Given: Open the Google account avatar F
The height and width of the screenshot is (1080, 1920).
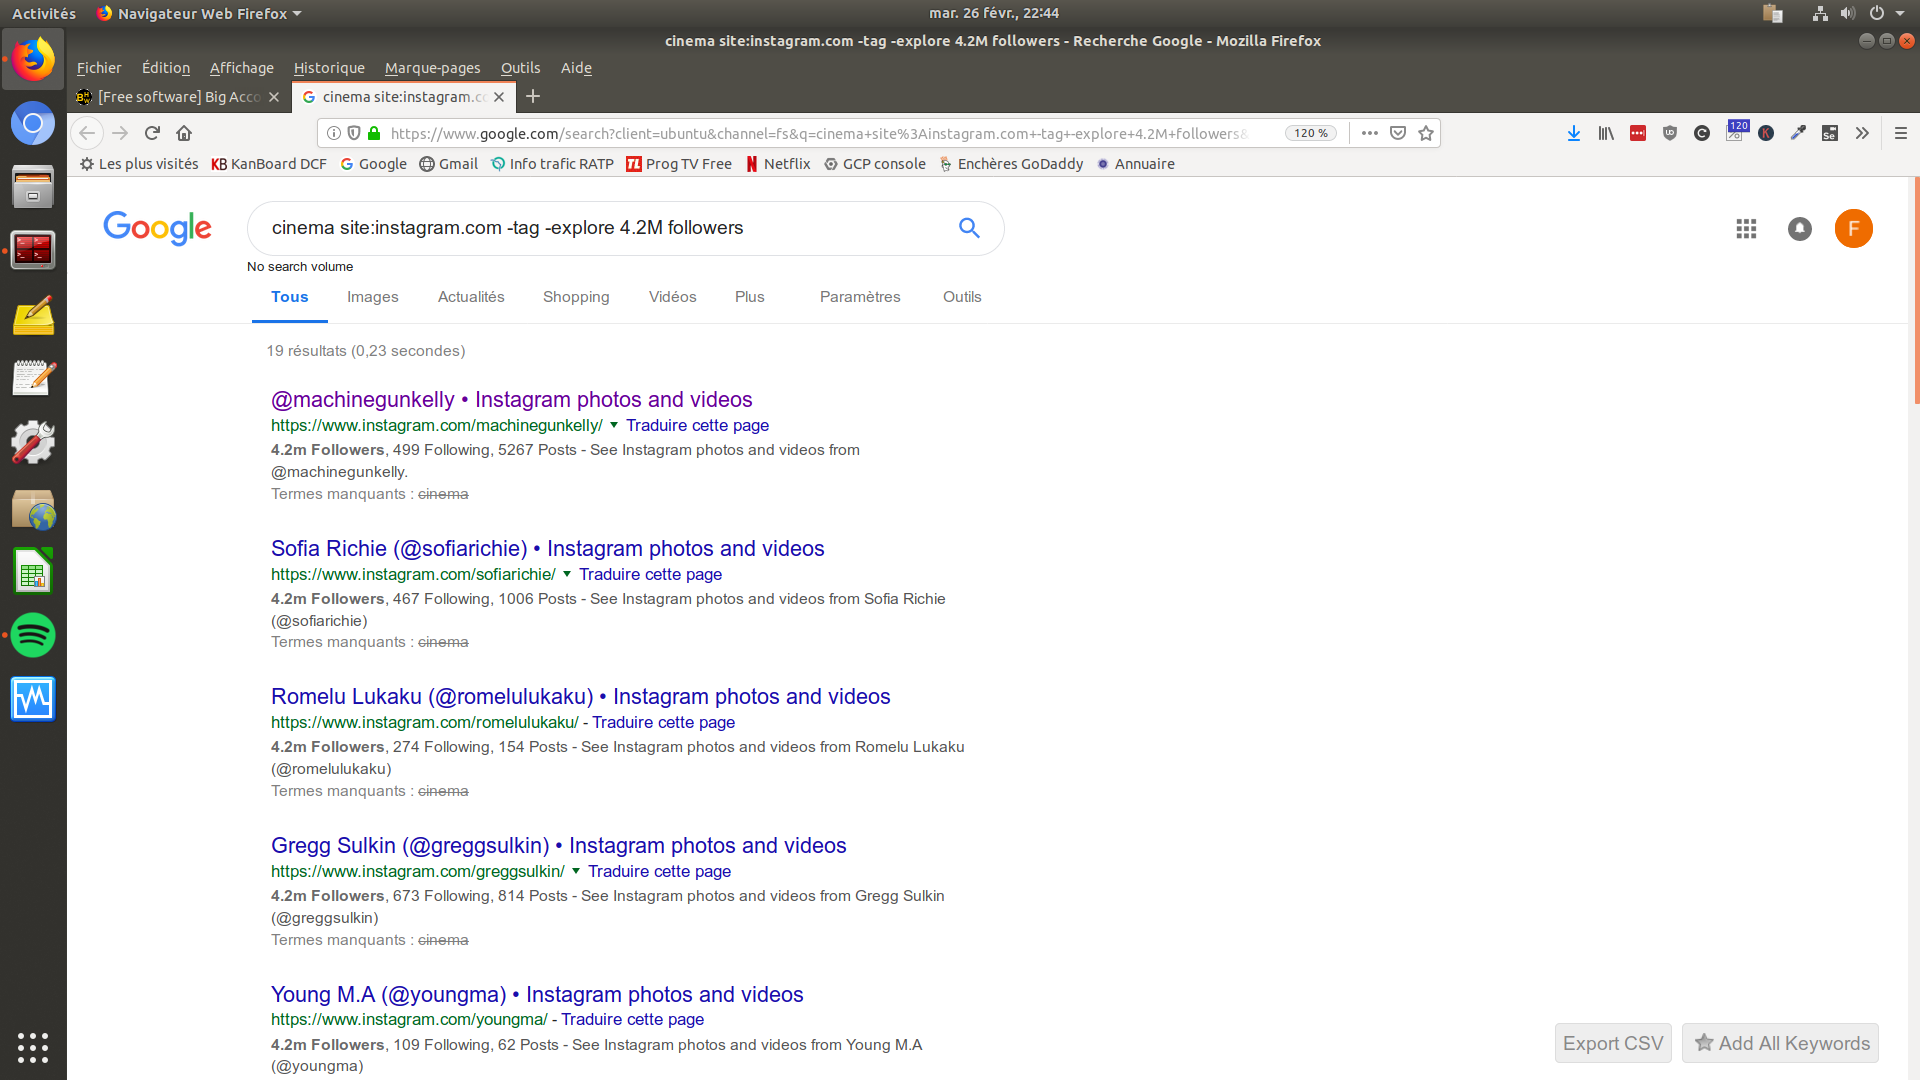Looking at the screenshot, I should (x=1854, y=229).
